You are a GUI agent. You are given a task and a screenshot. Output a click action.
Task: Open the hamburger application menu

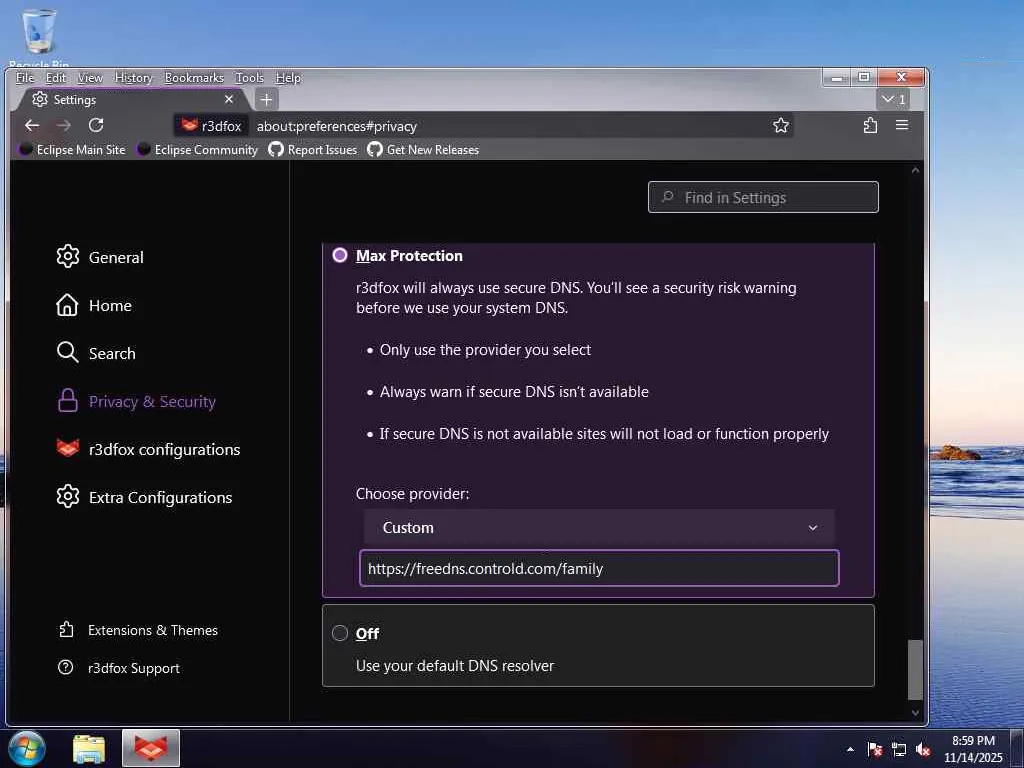tap(902, 125)
